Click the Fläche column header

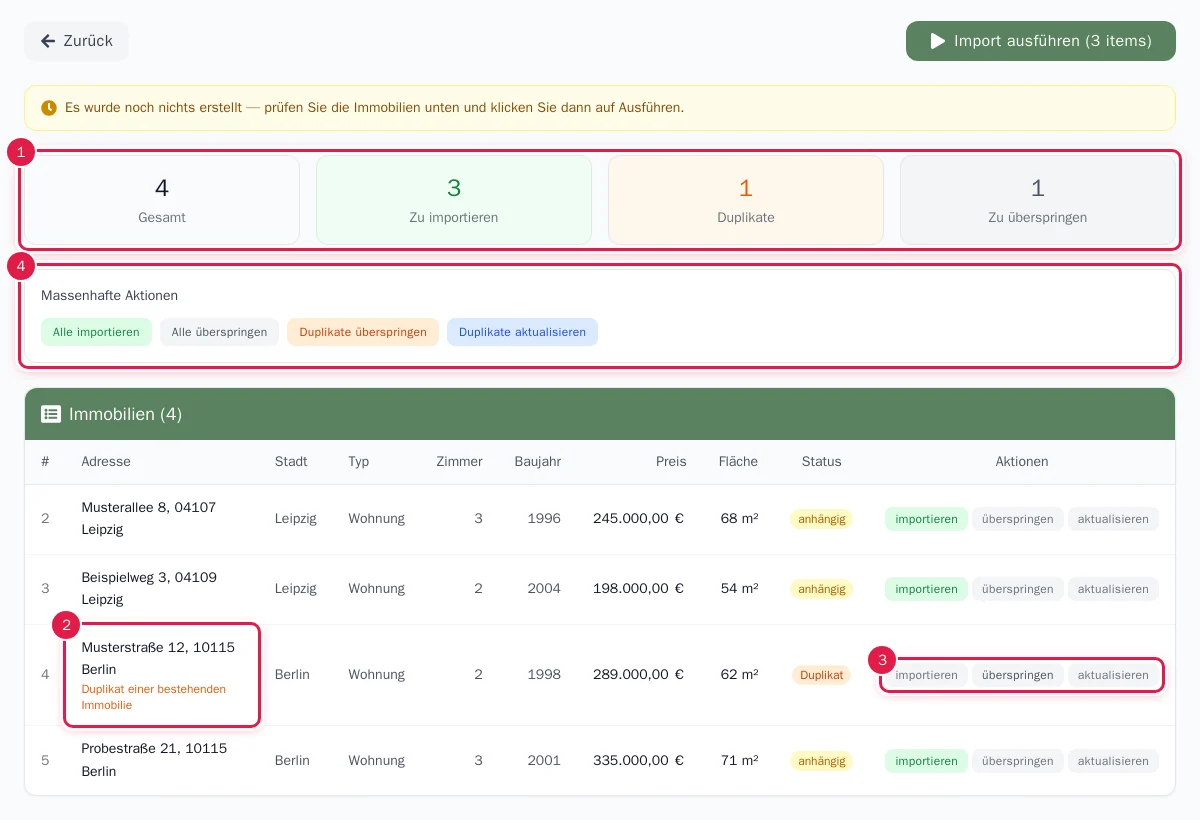[x=738, y=461]
